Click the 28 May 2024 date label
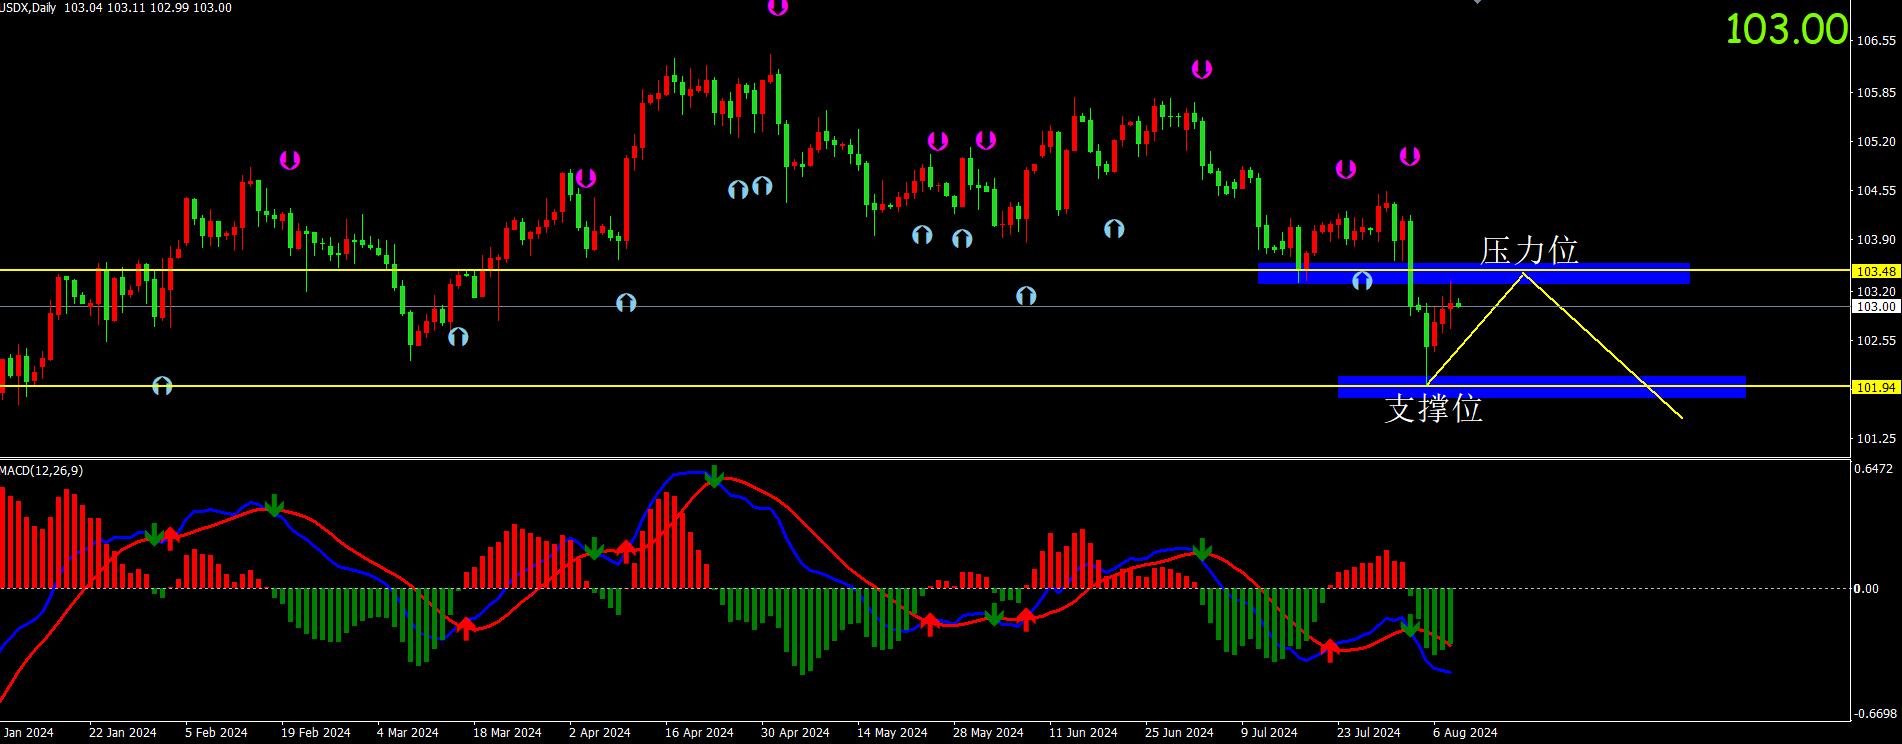This screenshot has height=744, width=1902. tap(988, 733)
